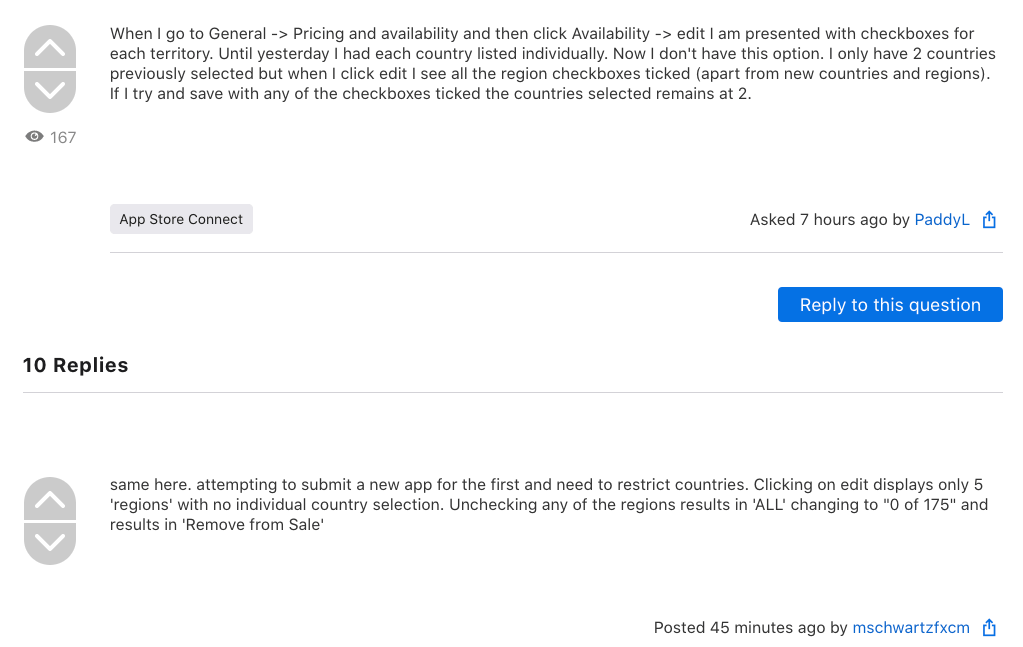Click the view count number 167
1023x647 pixels.
coord(61,137)
